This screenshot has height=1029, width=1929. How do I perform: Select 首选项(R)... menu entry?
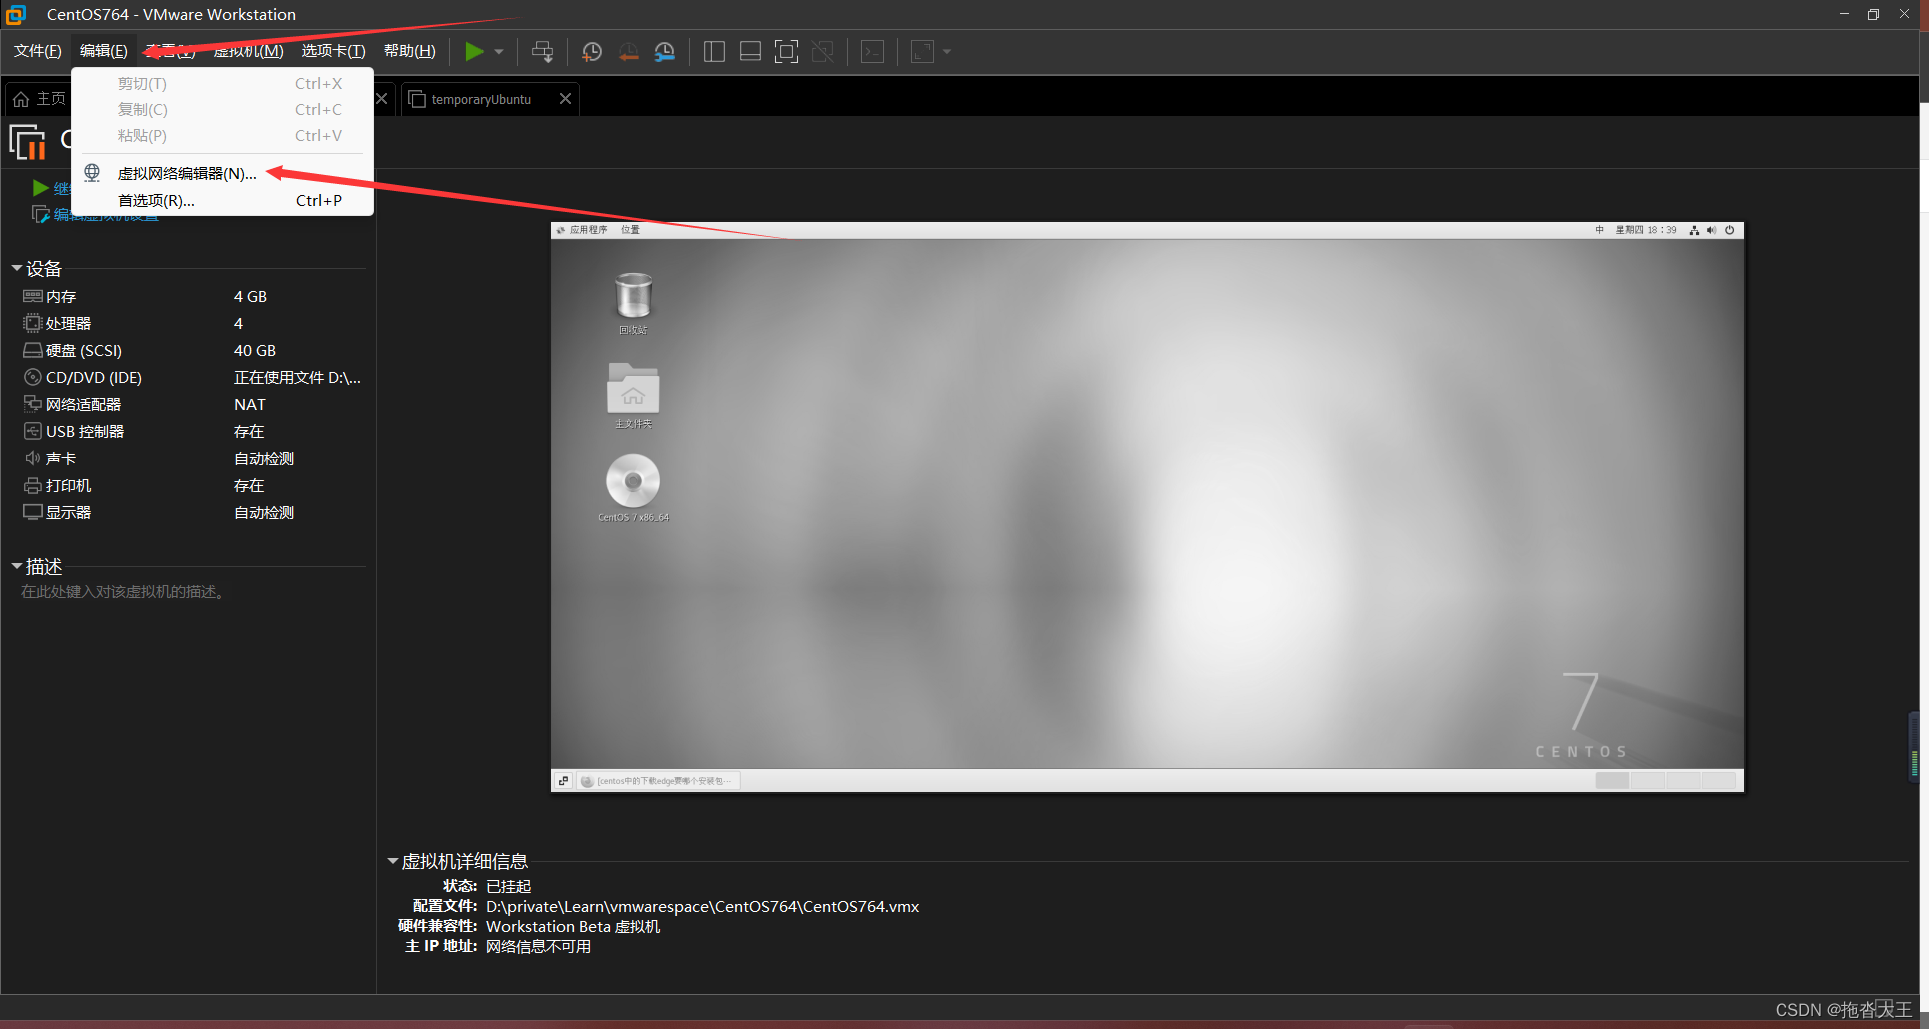[x=222, y=200]
